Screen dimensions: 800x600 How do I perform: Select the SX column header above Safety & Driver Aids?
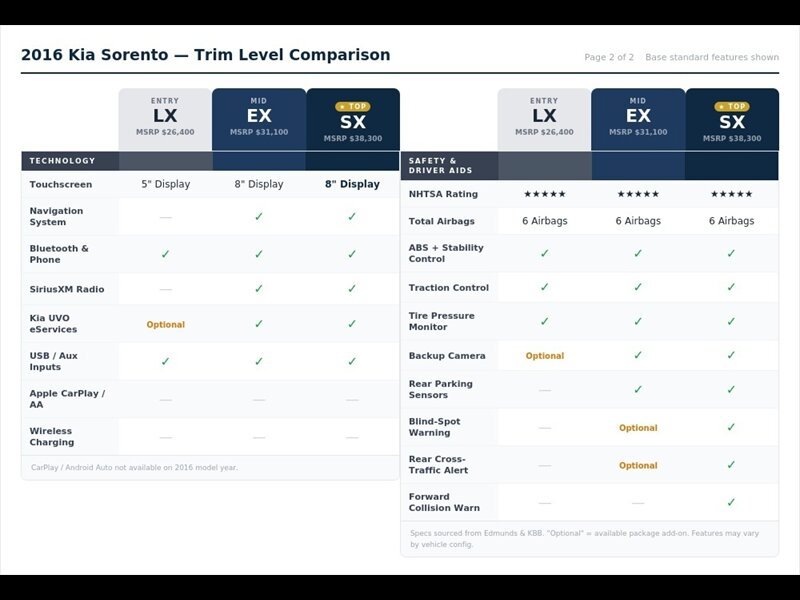[732, 119]
